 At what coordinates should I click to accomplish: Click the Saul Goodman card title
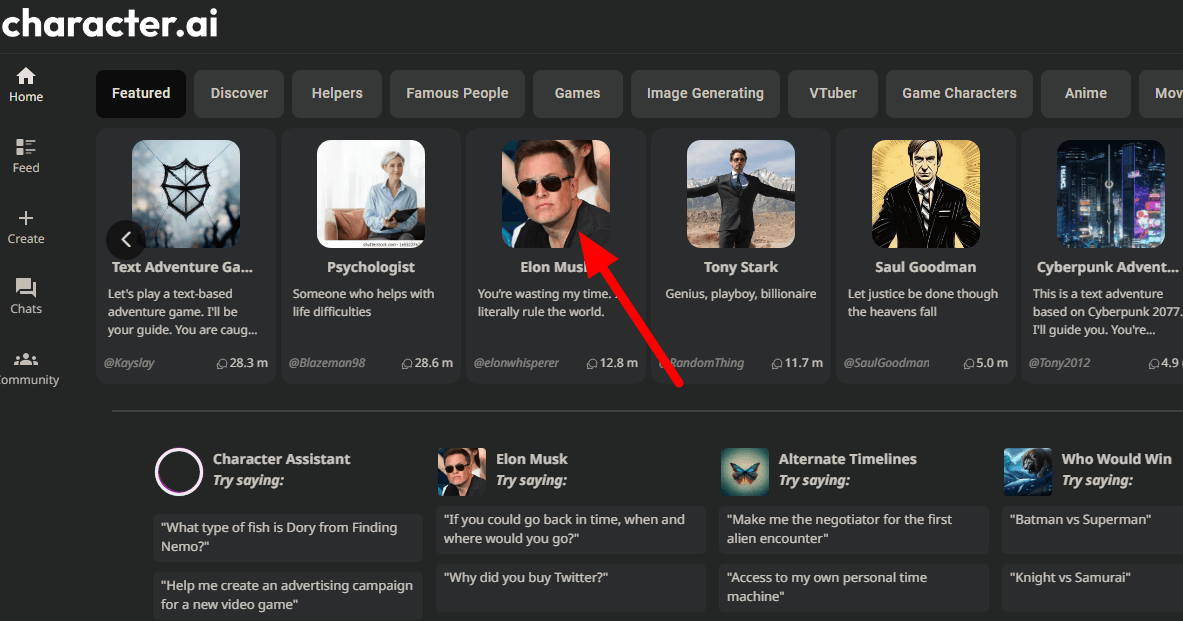click(x=926, y=267)
